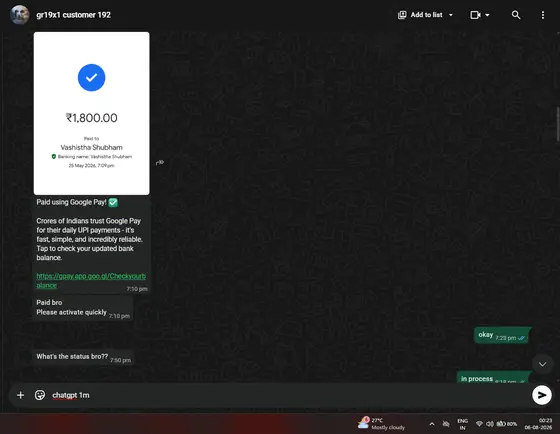Open the ₹1,800.00 payment receipt image
This screenshot has width=560, height=434.
[91, 113]
